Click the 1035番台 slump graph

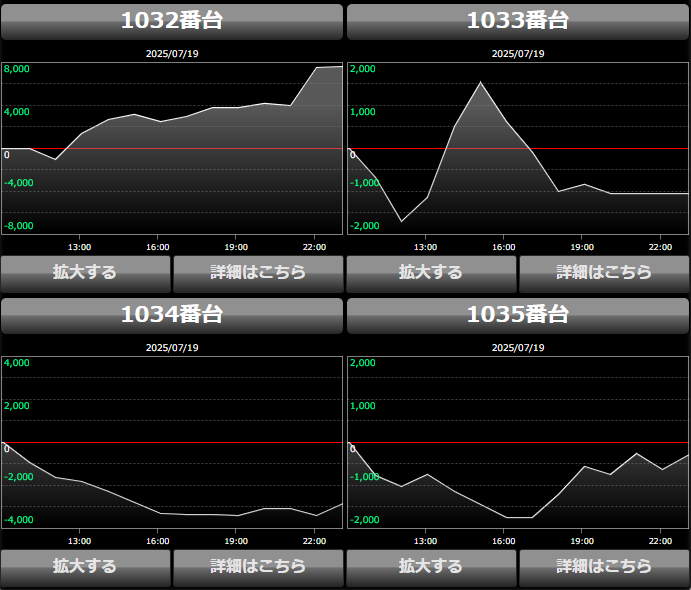[518, 442]
